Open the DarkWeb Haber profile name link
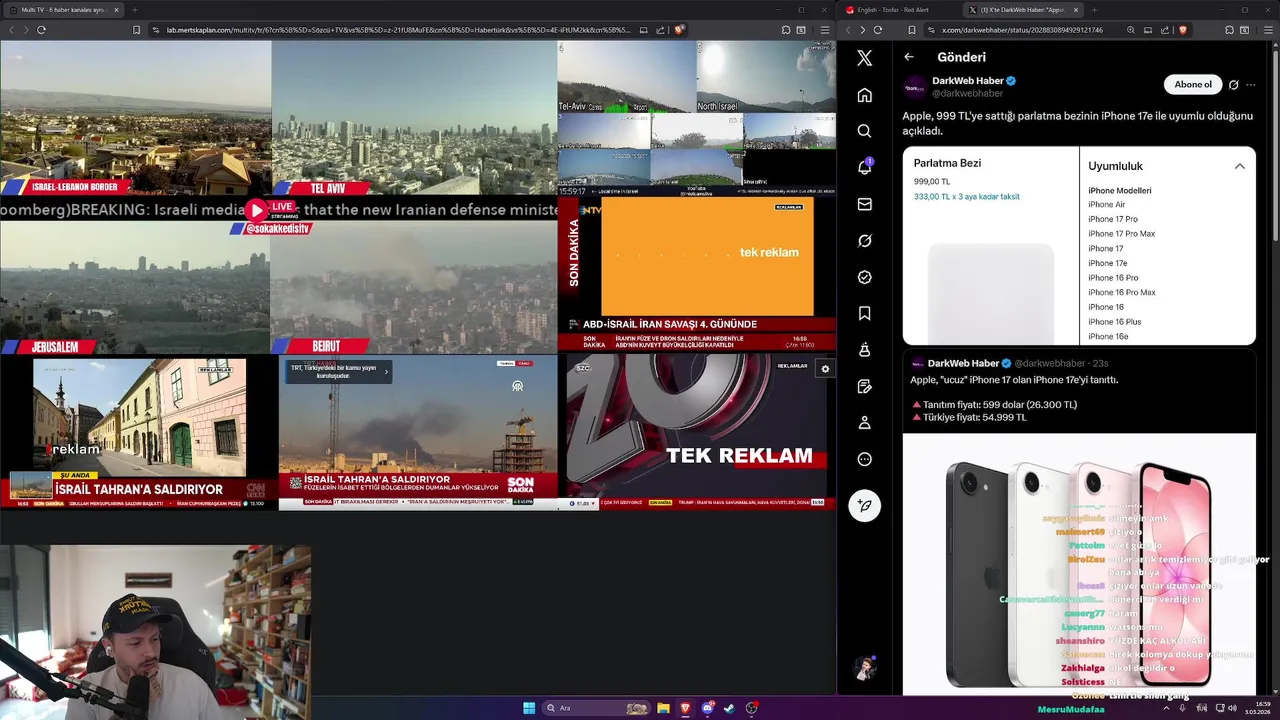Screen dimensions: 1280x720 tap(967, 81)
